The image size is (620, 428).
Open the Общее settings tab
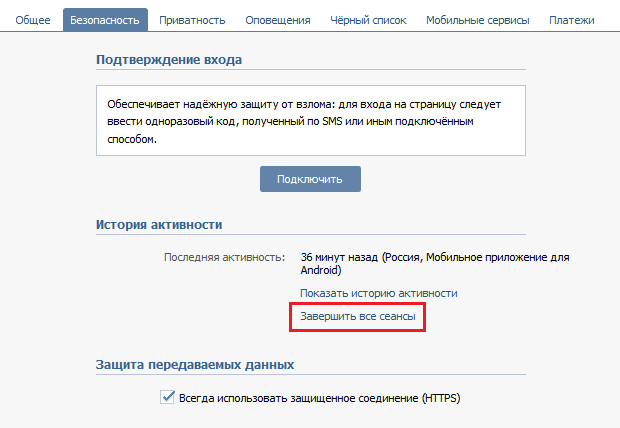coord(33,20)
